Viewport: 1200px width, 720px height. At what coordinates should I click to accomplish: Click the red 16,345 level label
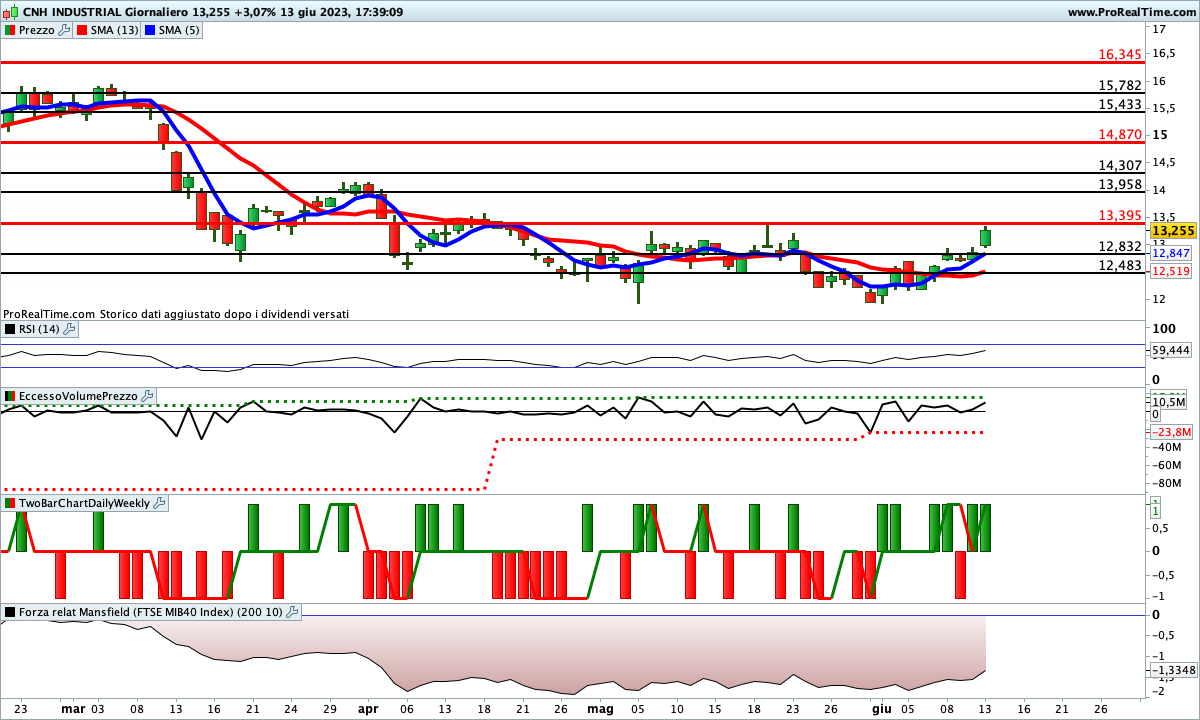(1120, 54)
